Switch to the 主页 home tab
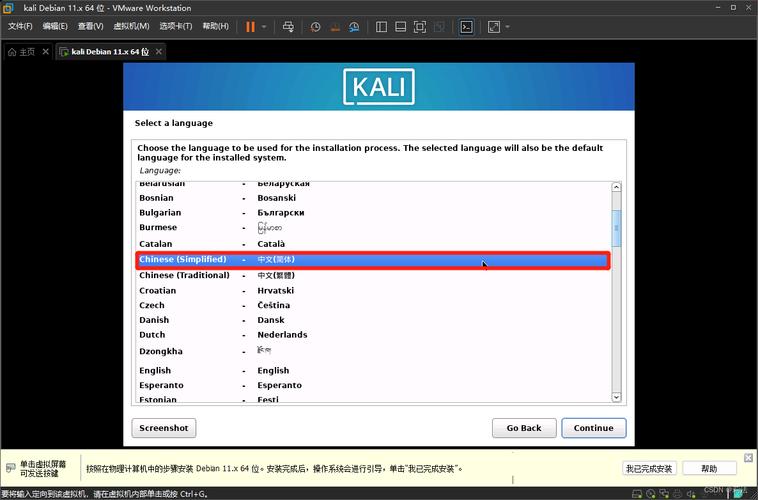Screen dimensions: 758x500 coord(22,52)
